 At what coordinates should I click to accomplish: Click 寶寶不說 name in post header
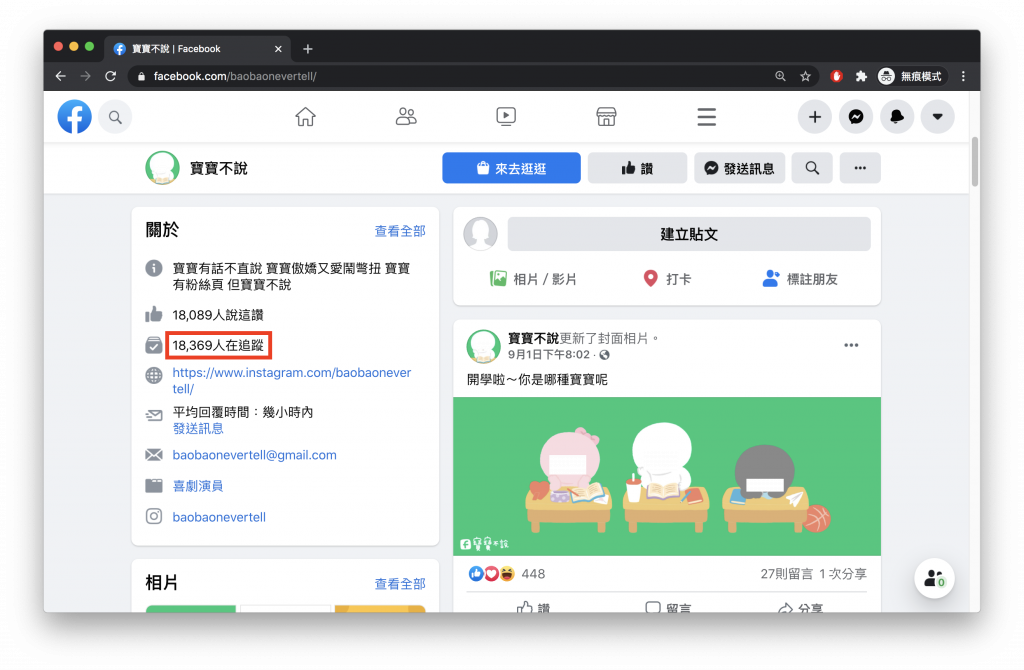click(533, 338)
